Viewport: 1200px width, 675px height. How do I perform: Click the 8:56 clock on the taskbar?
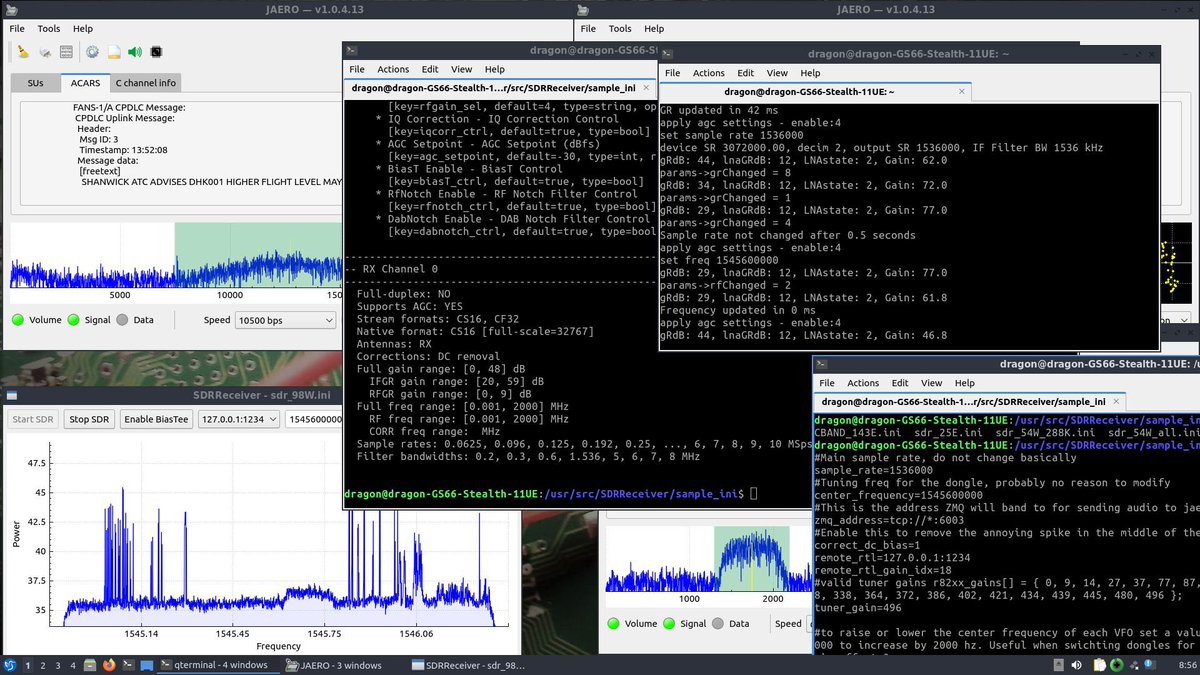point(1188,665)
